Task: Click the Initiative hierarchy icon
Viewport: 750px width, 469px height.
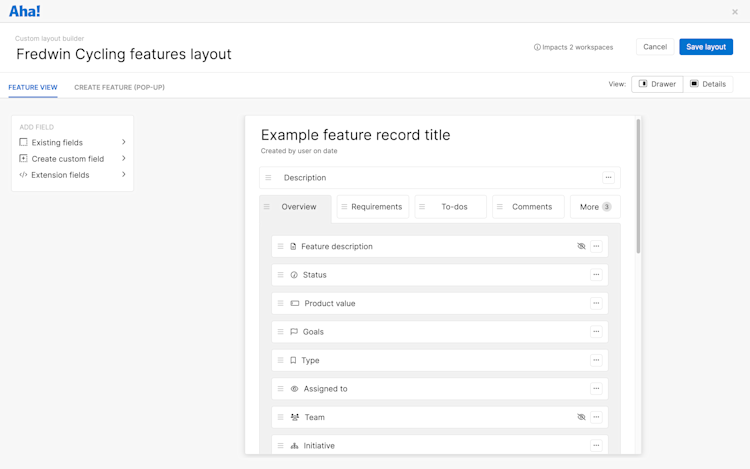Action: 294,446
